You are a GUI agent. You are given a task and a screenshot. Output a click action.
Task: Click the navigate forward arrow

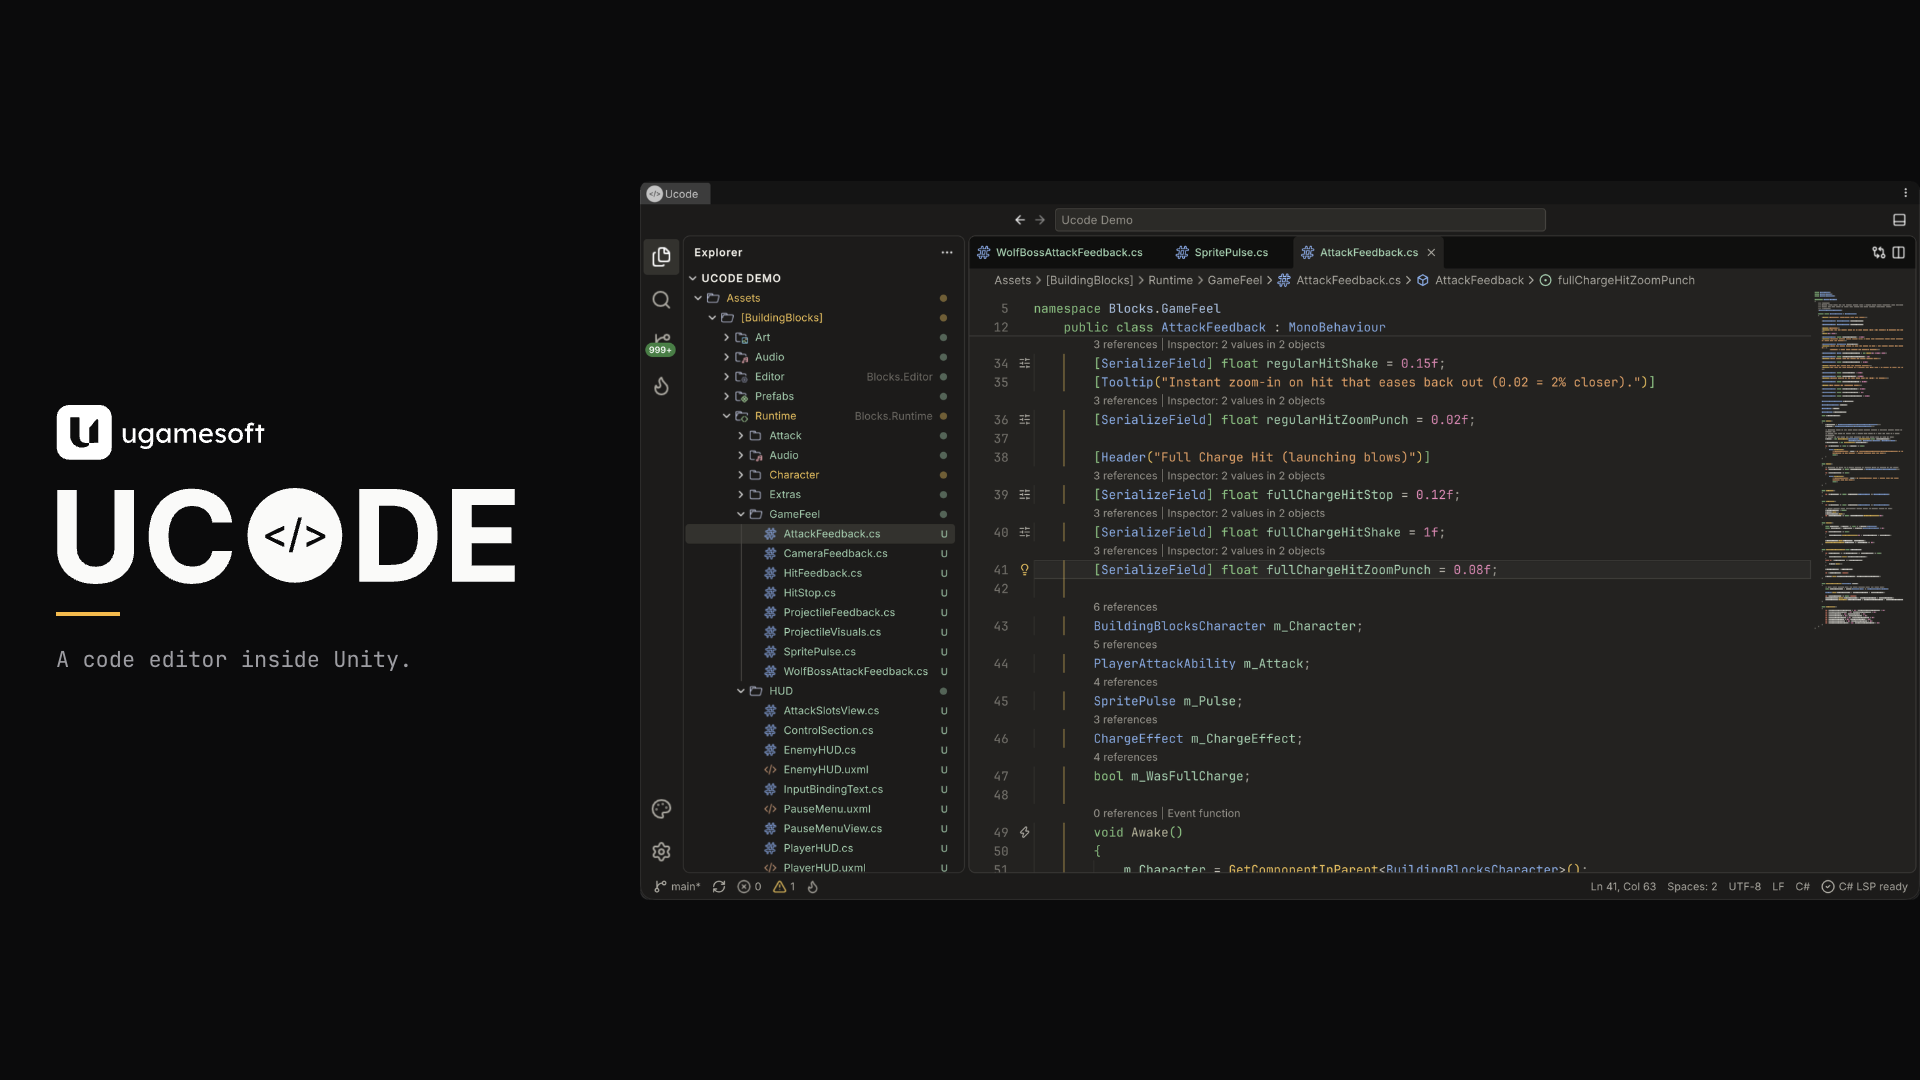(1040, 220)
